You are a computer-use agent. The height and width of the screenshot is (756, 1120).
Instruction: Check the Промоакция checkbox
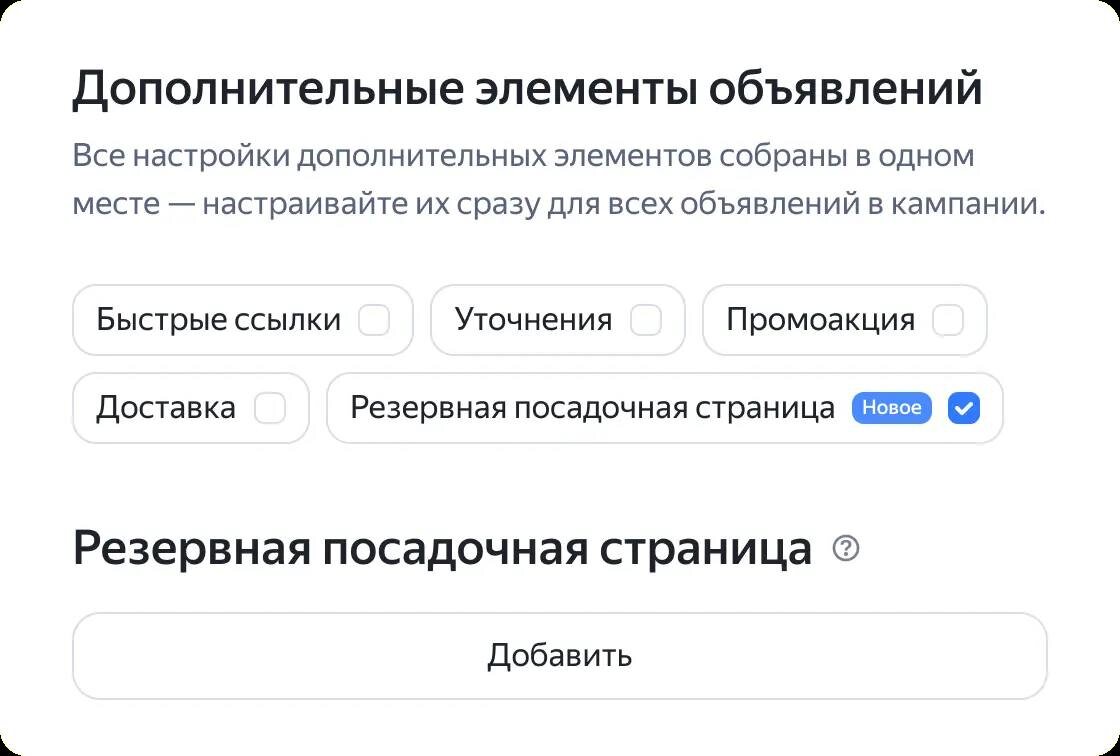(948, 320)
